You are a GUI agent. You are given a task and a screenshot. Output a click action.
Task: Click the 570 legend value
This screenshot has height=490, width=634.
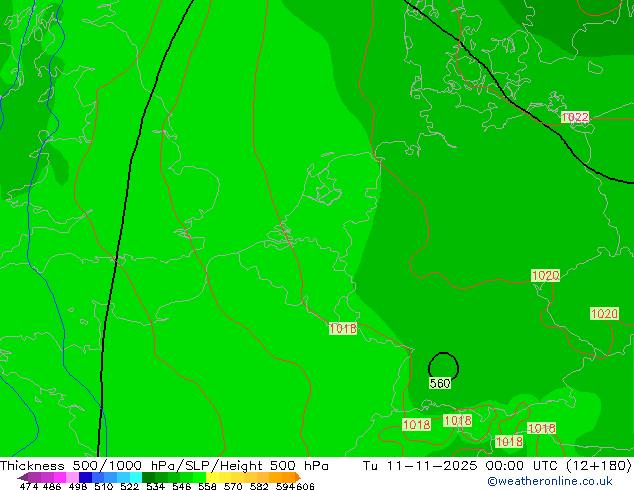[x=233, y=486]
